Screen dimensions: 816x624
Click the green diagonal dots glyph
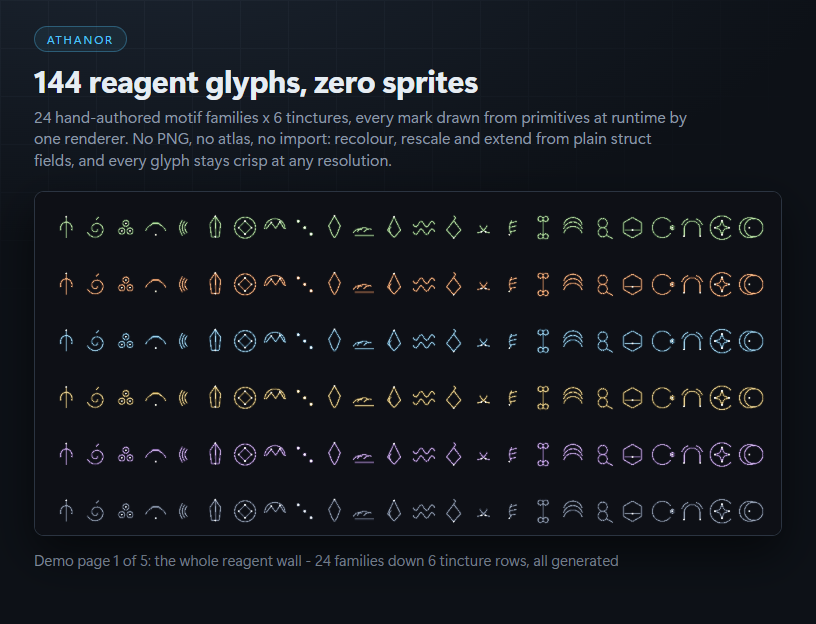(x=304, y=228)
